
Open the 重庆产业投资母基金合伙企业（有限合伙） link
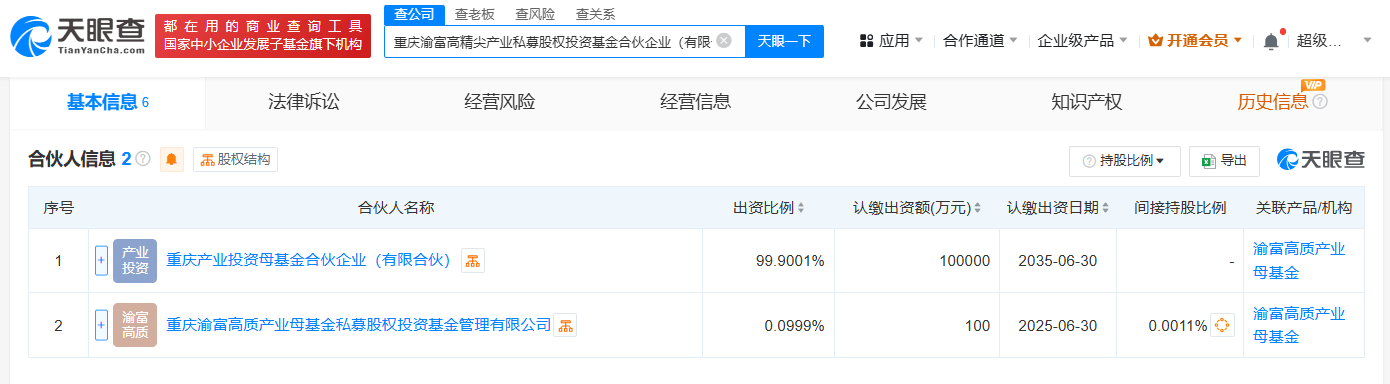(309, 261)
